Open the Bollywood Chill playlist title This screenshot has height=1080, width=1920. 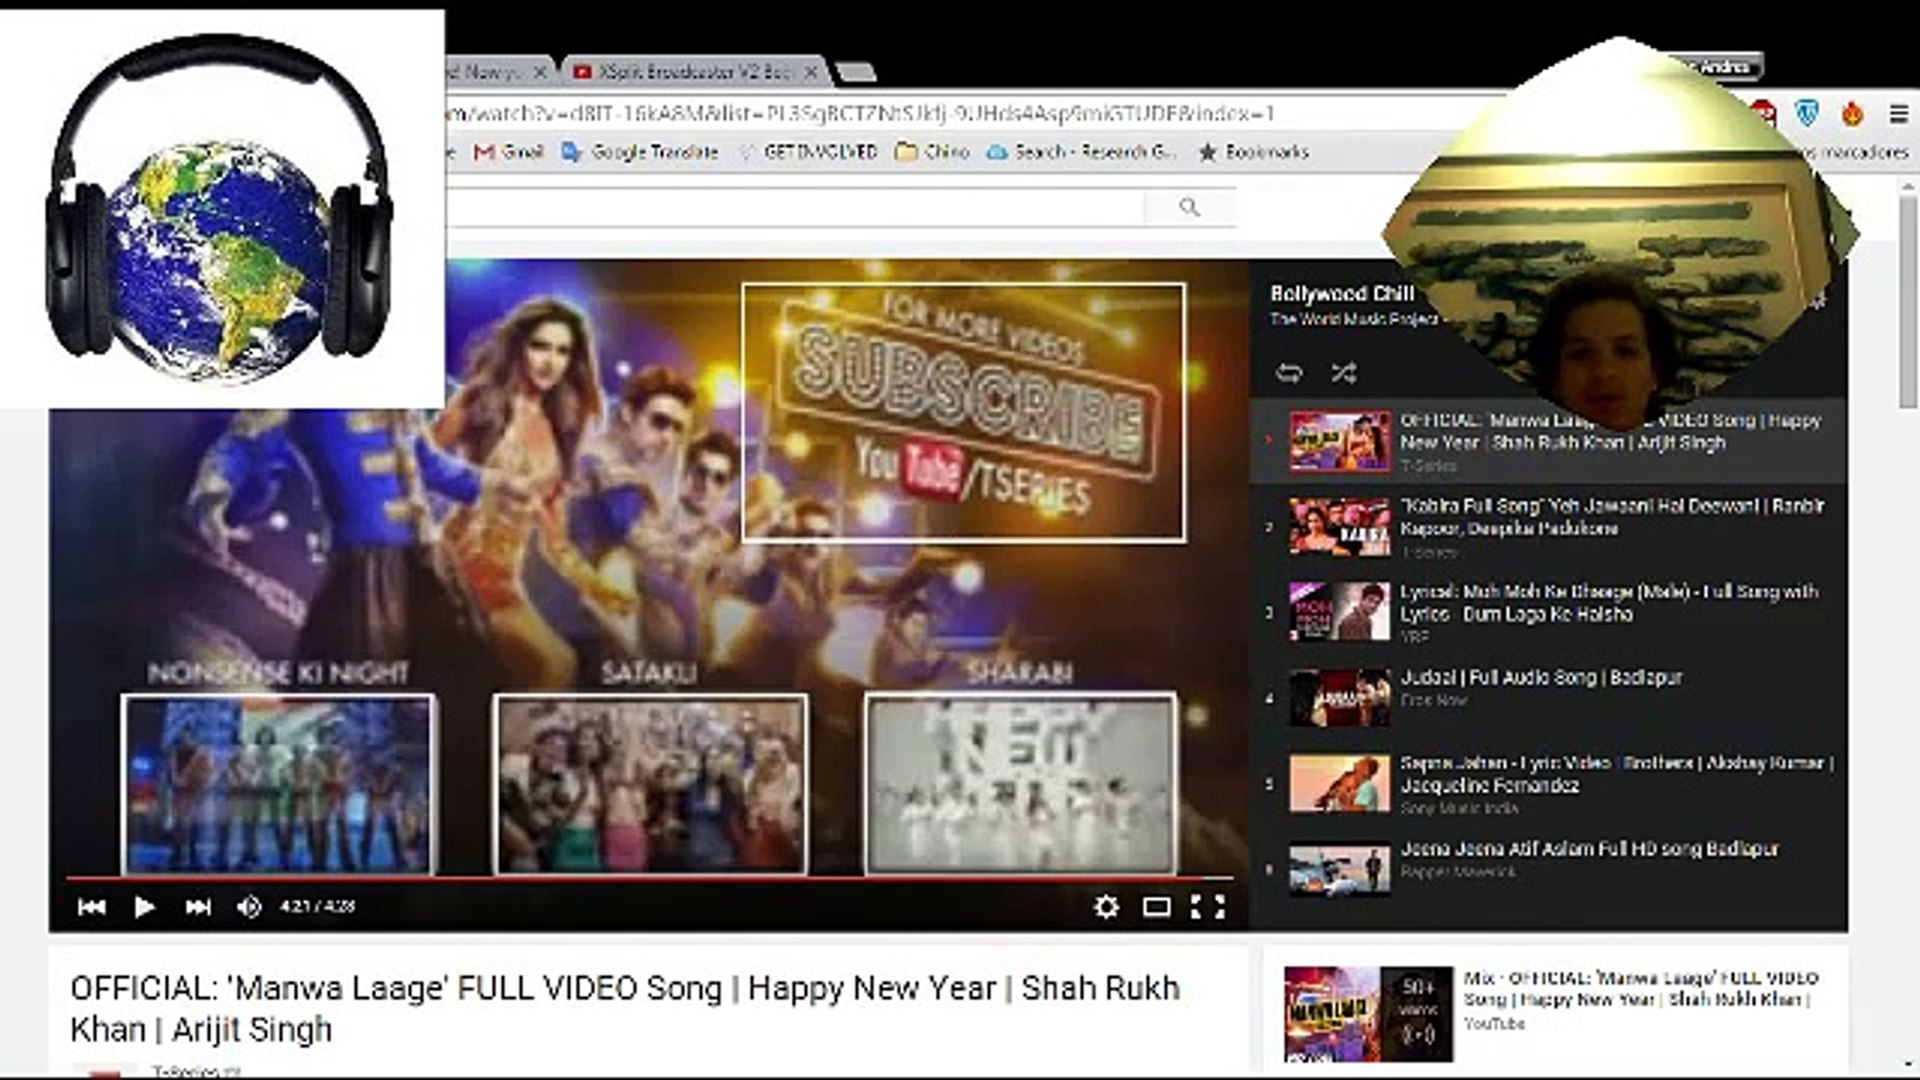[1342, 294]
